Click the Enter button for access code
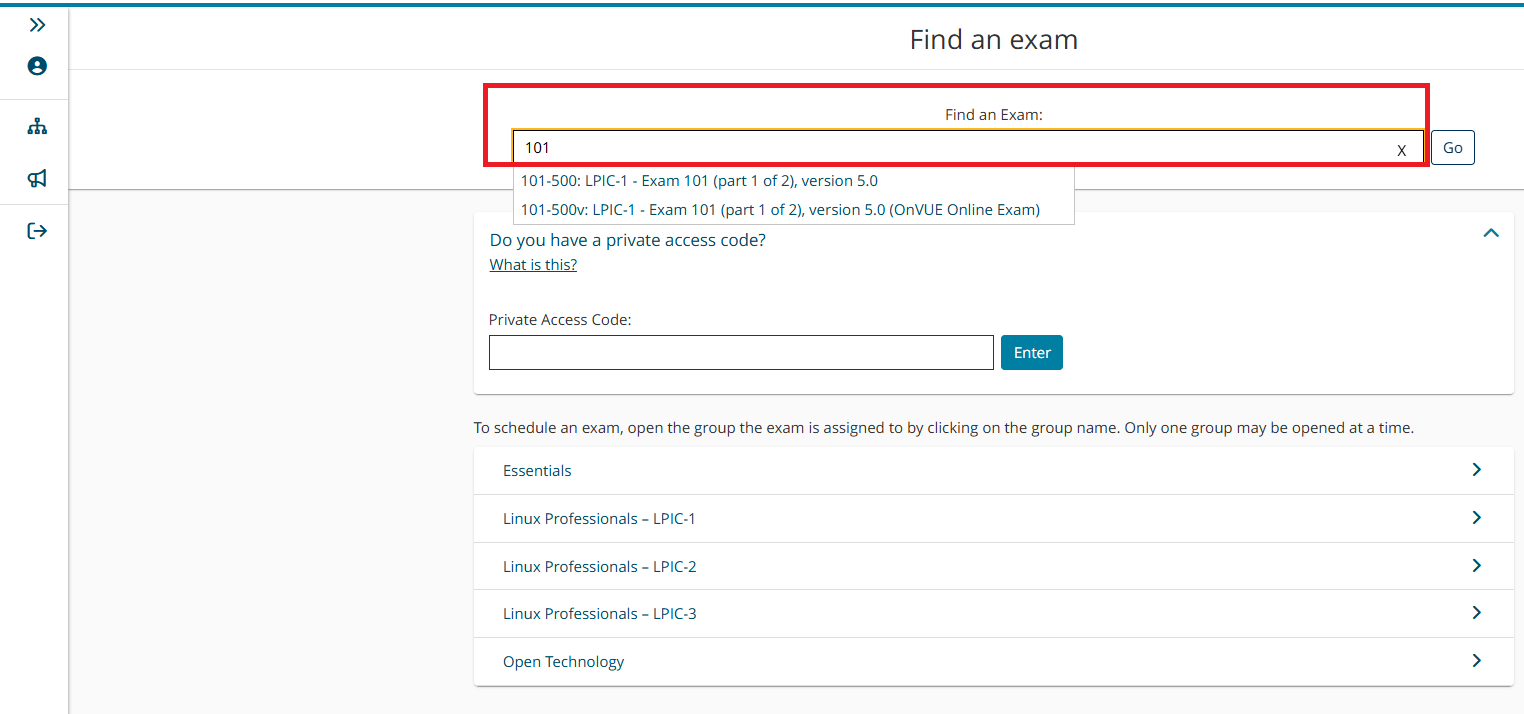Viewport: 1524px width, 714px height. click(1031, 353)
